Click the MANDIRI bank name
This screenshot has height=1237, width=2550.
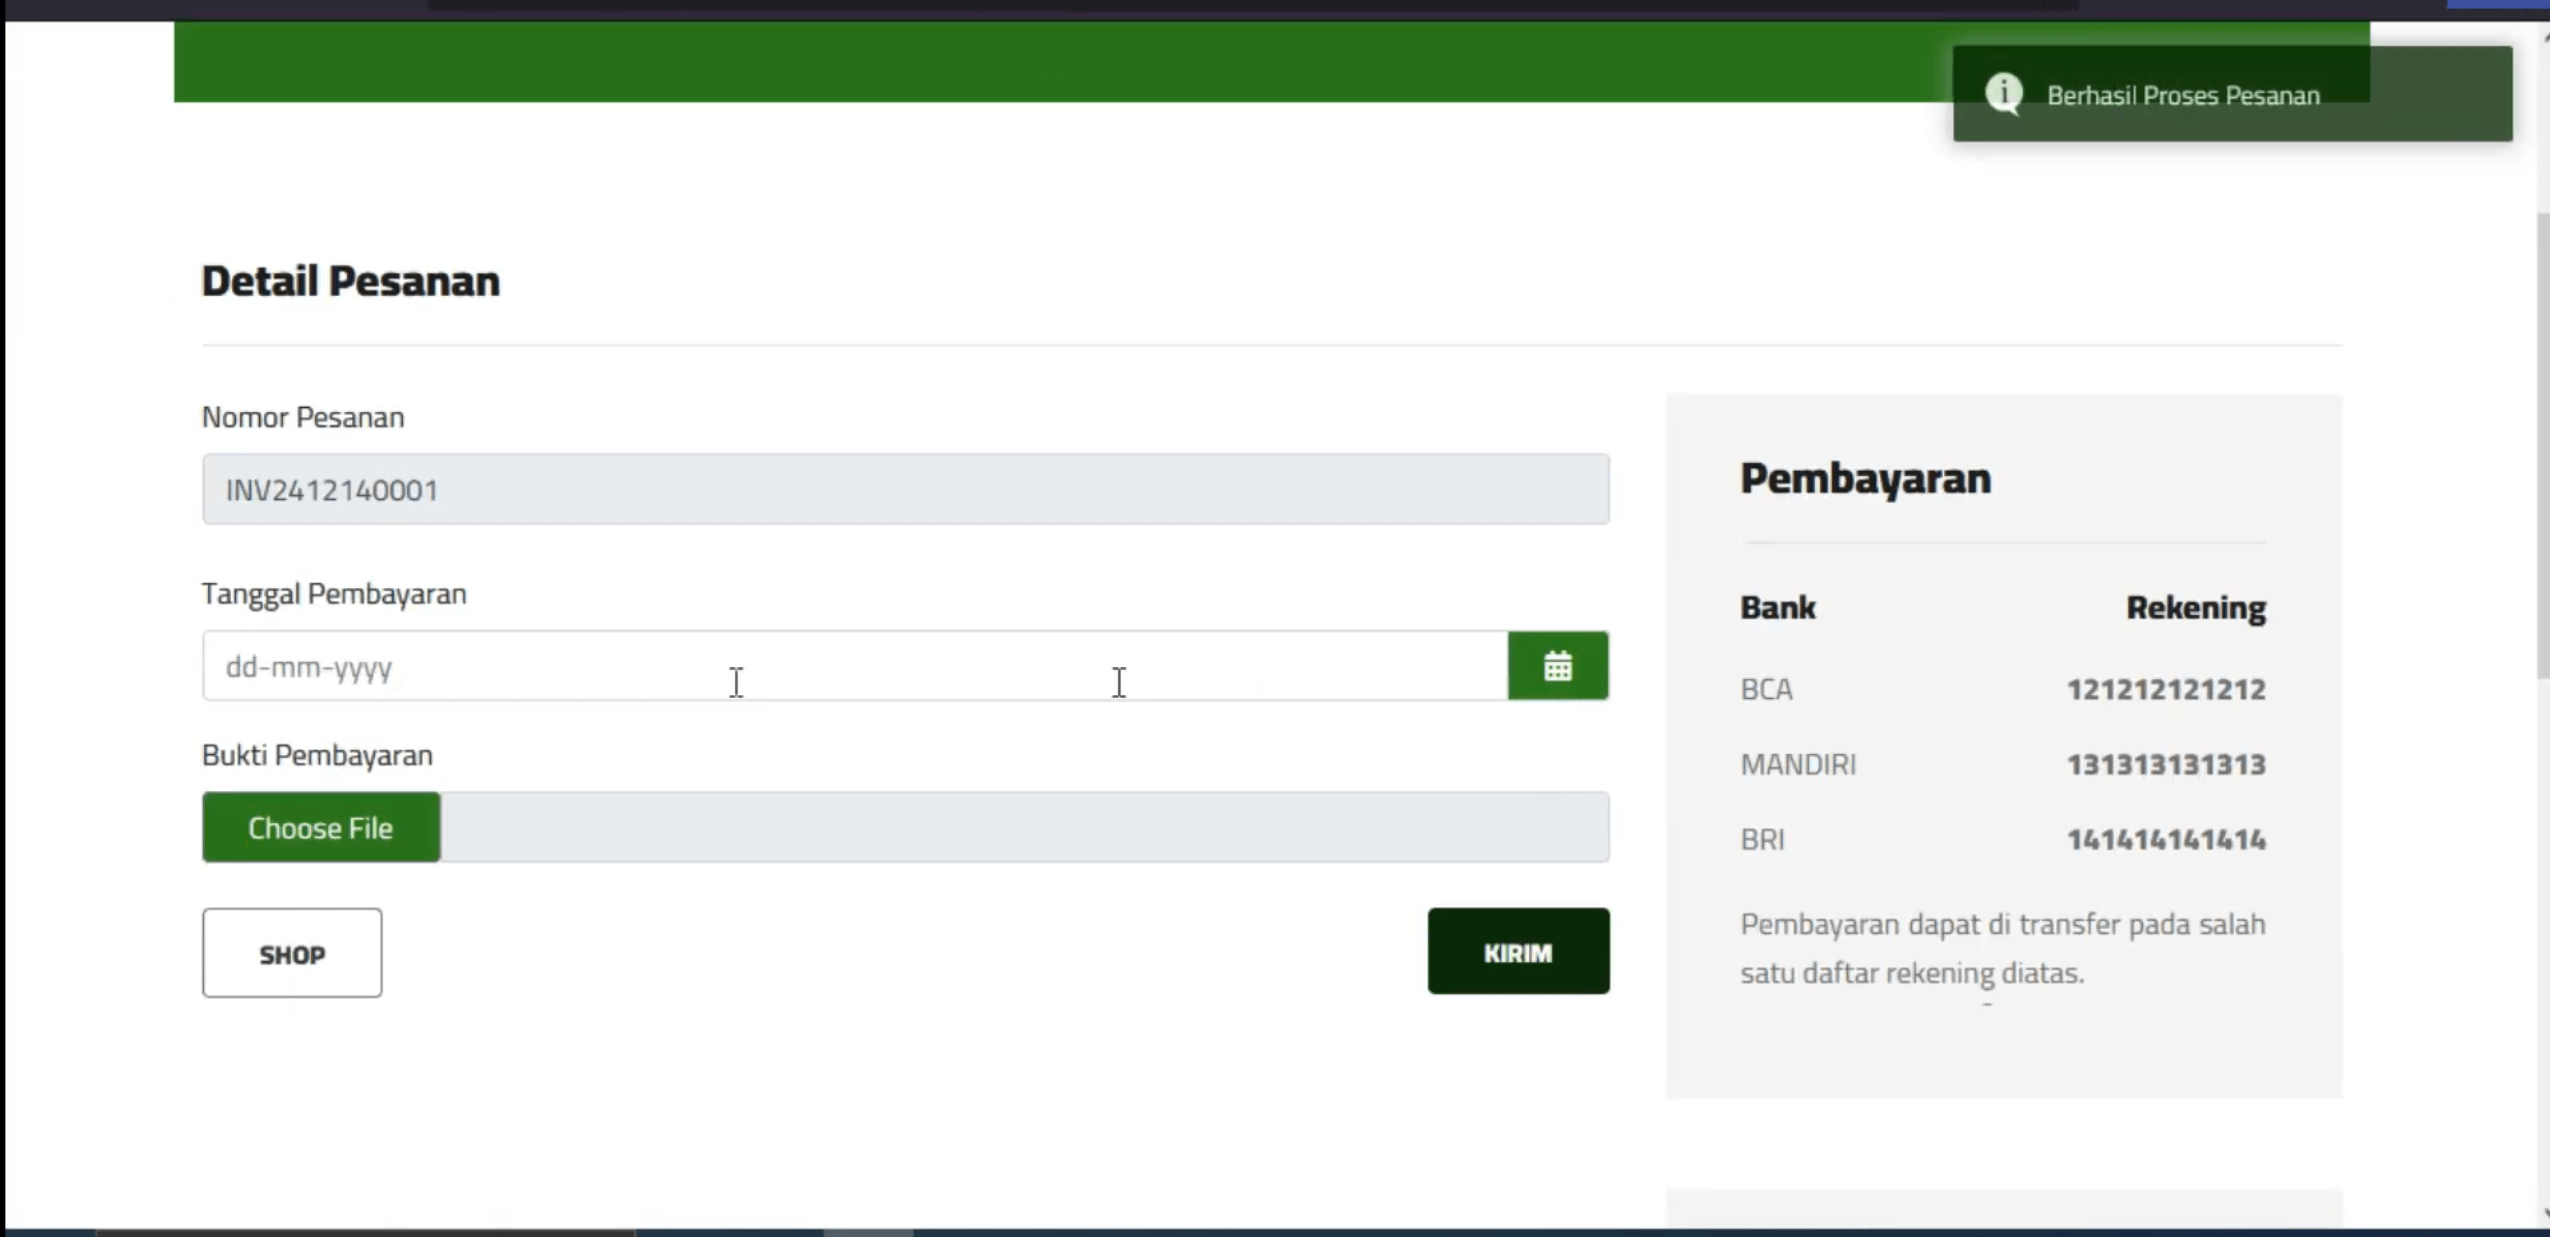coord(1798,765)
